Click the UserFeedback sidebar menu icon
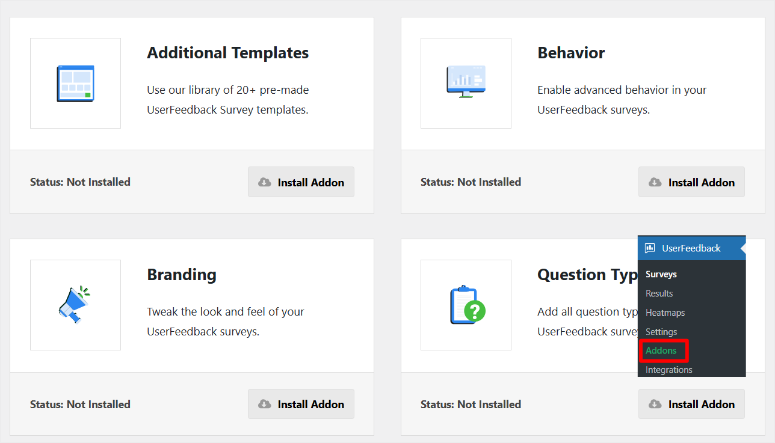This screenshot has width=775, height=443. 650,248
